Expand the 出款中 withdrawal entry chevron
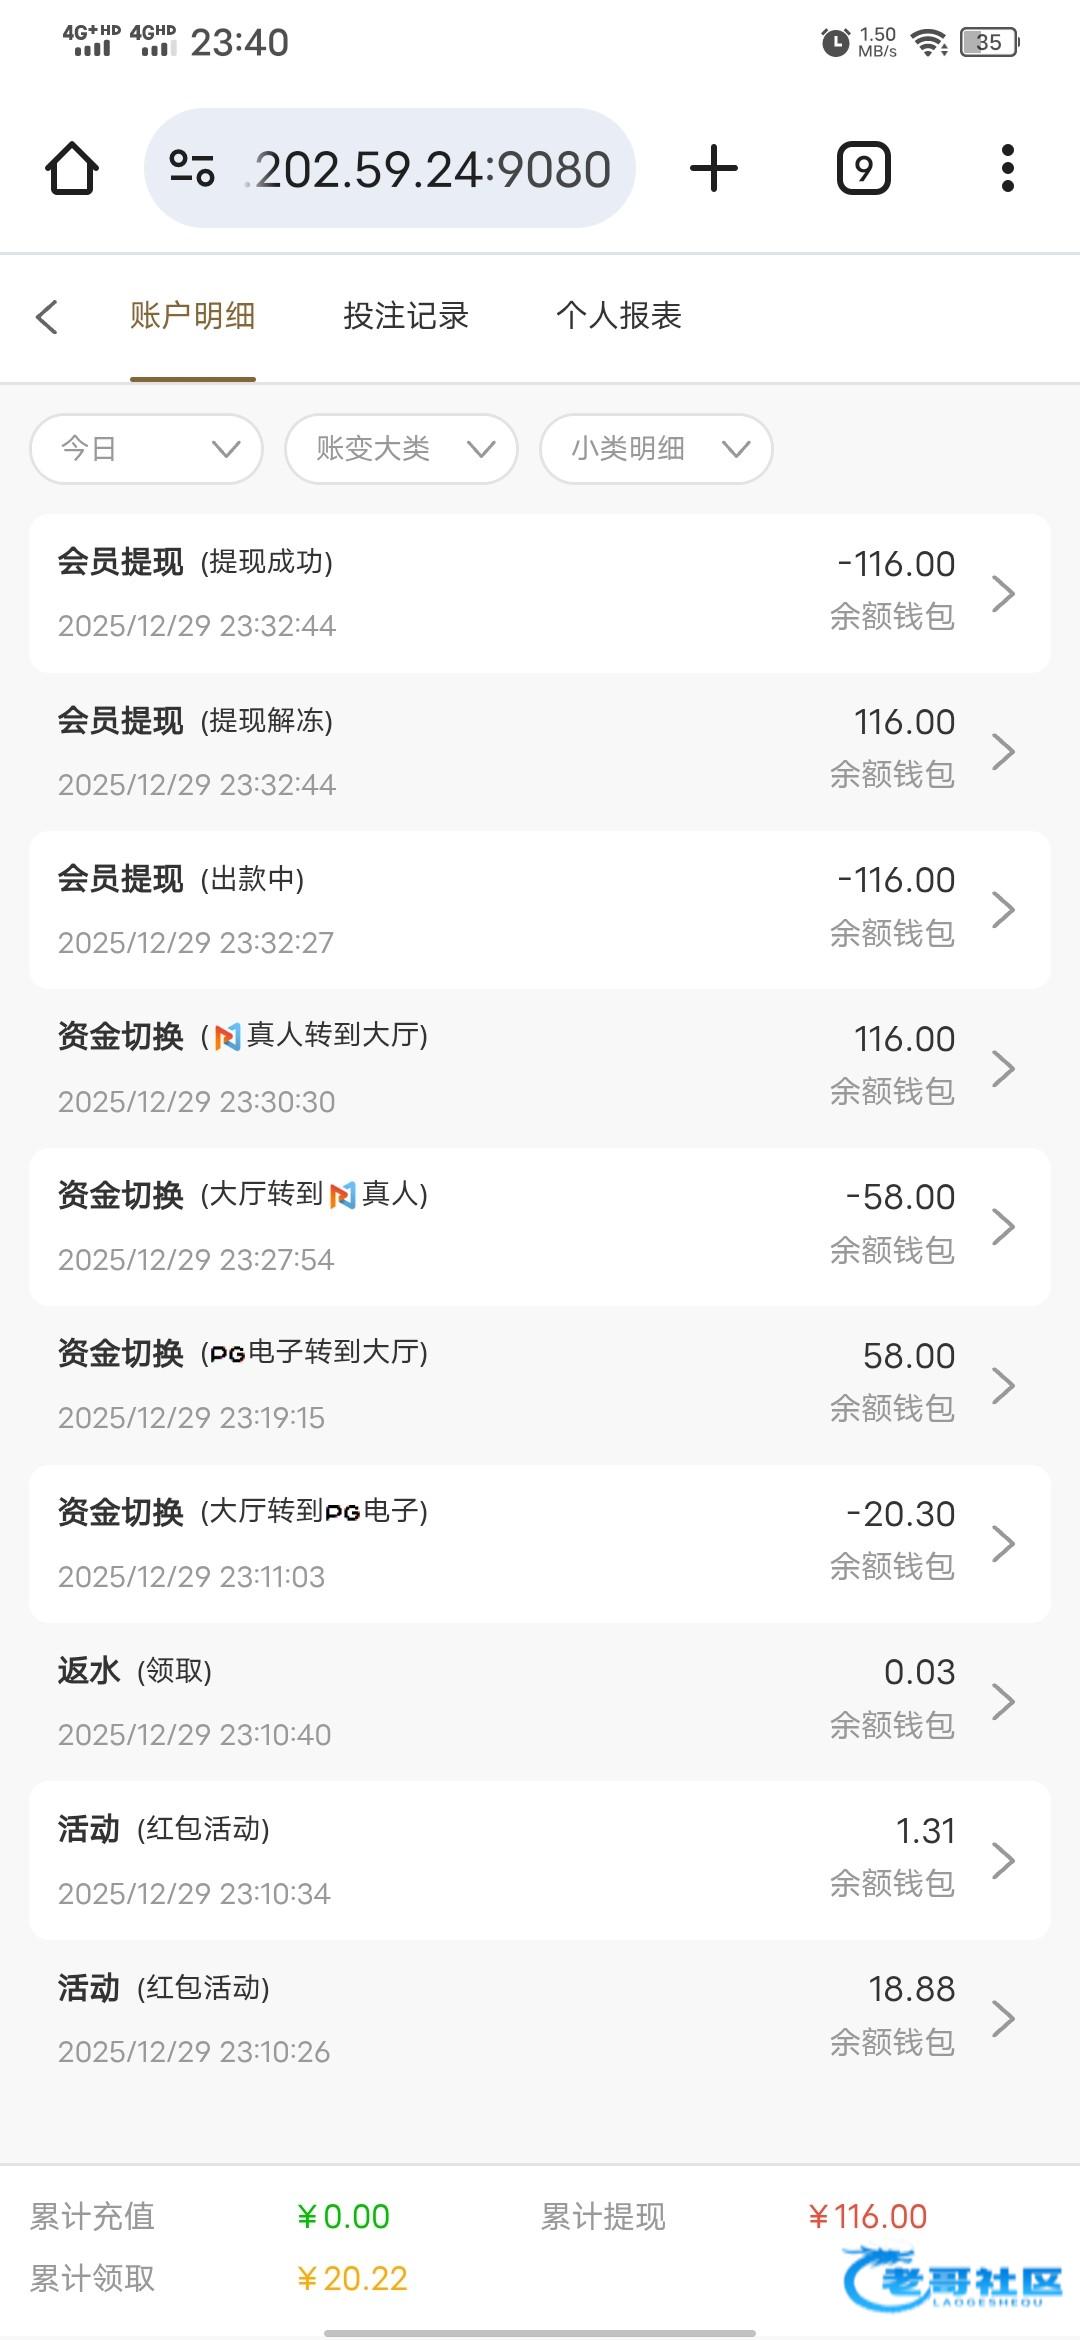Viewport: 1080px width, 2340px height. tap(1003, 910)
